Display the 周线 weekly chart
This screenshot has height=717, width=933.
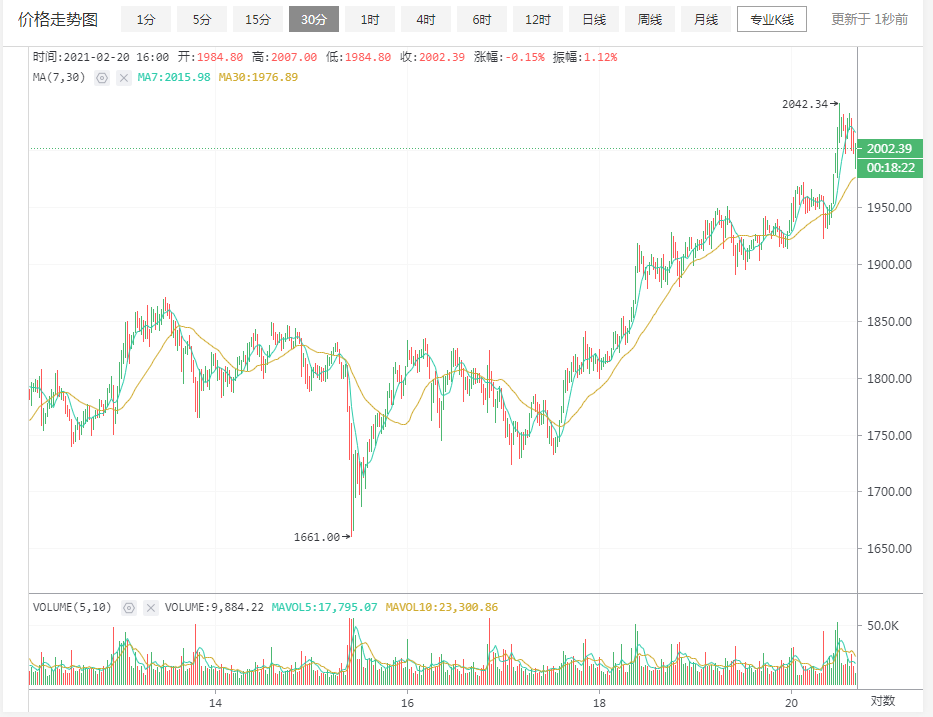tap(650, 19)
